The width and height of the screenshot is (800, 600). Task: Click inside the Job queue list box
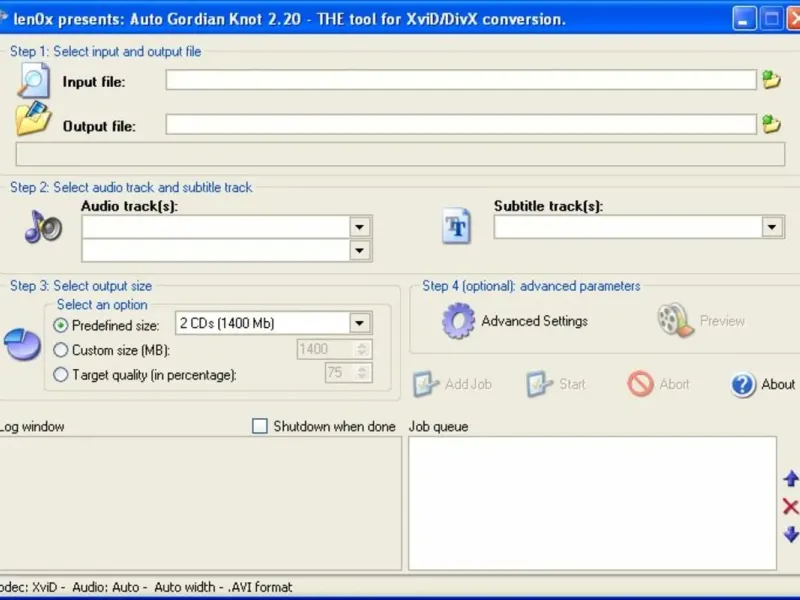tap(592, 503)
